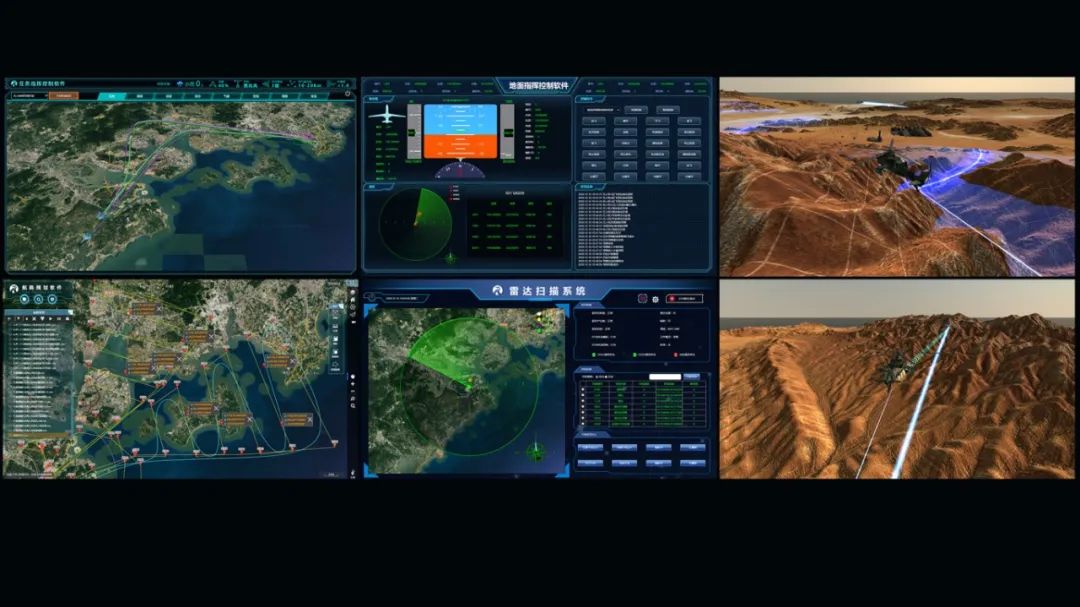Collapse the route list panel header

38,312
